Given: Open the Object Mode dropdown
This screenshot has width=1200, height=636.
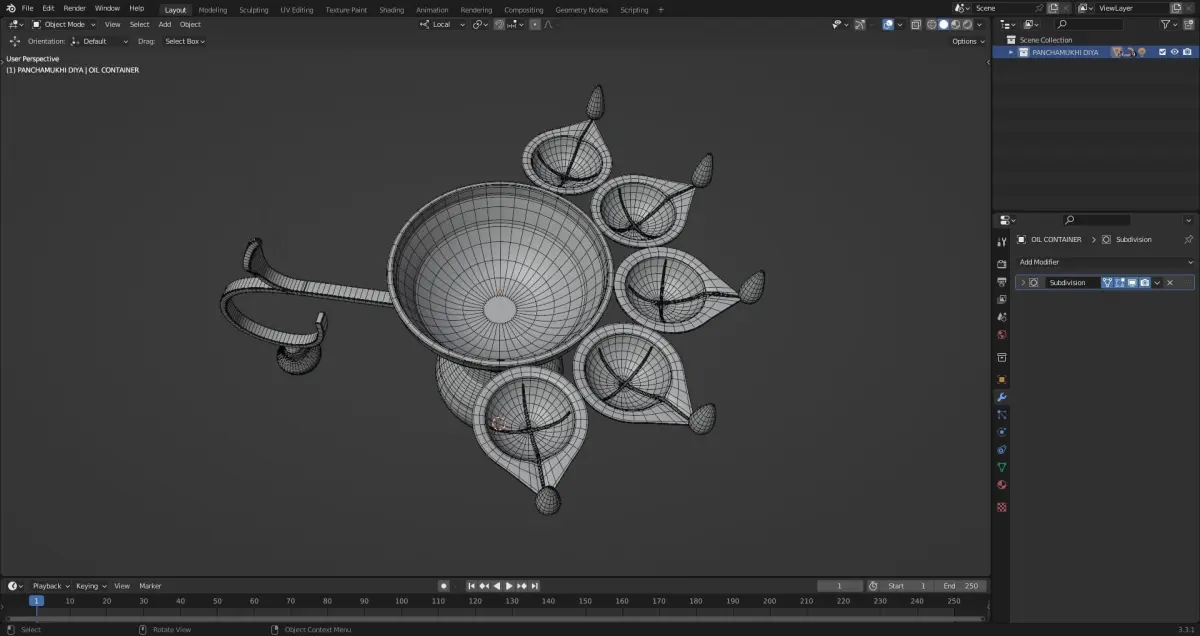Looking at the screenshot, I should coord(64,24).
